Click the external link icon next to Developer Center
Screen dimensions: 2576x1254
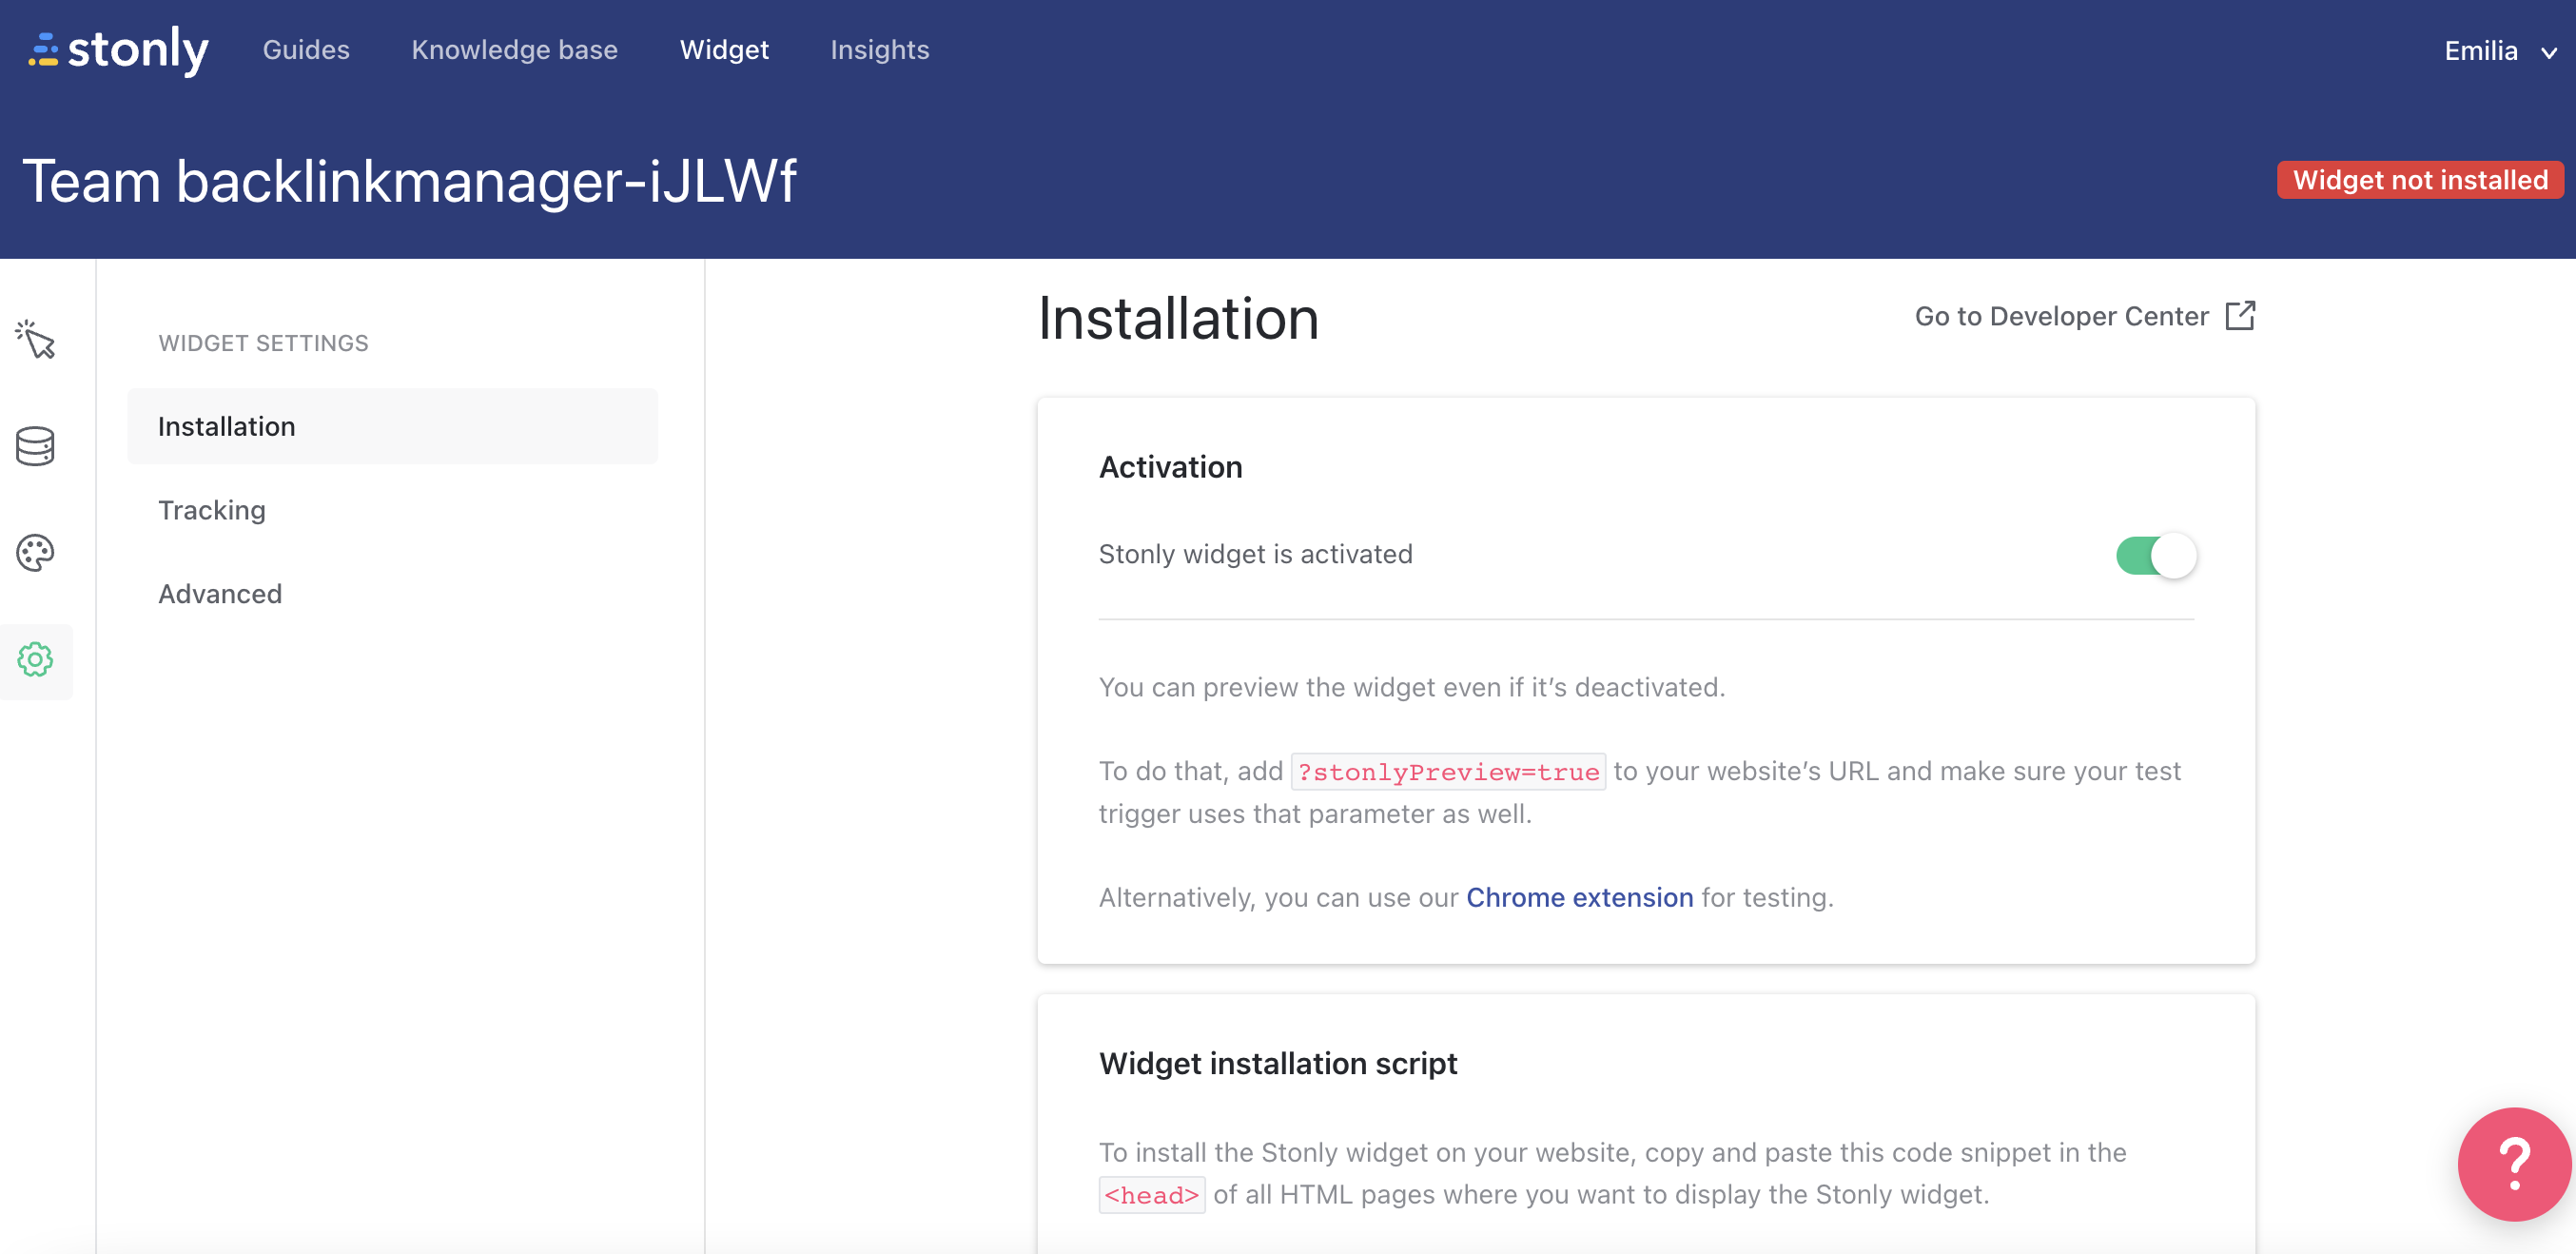(x=2237, y=316)
